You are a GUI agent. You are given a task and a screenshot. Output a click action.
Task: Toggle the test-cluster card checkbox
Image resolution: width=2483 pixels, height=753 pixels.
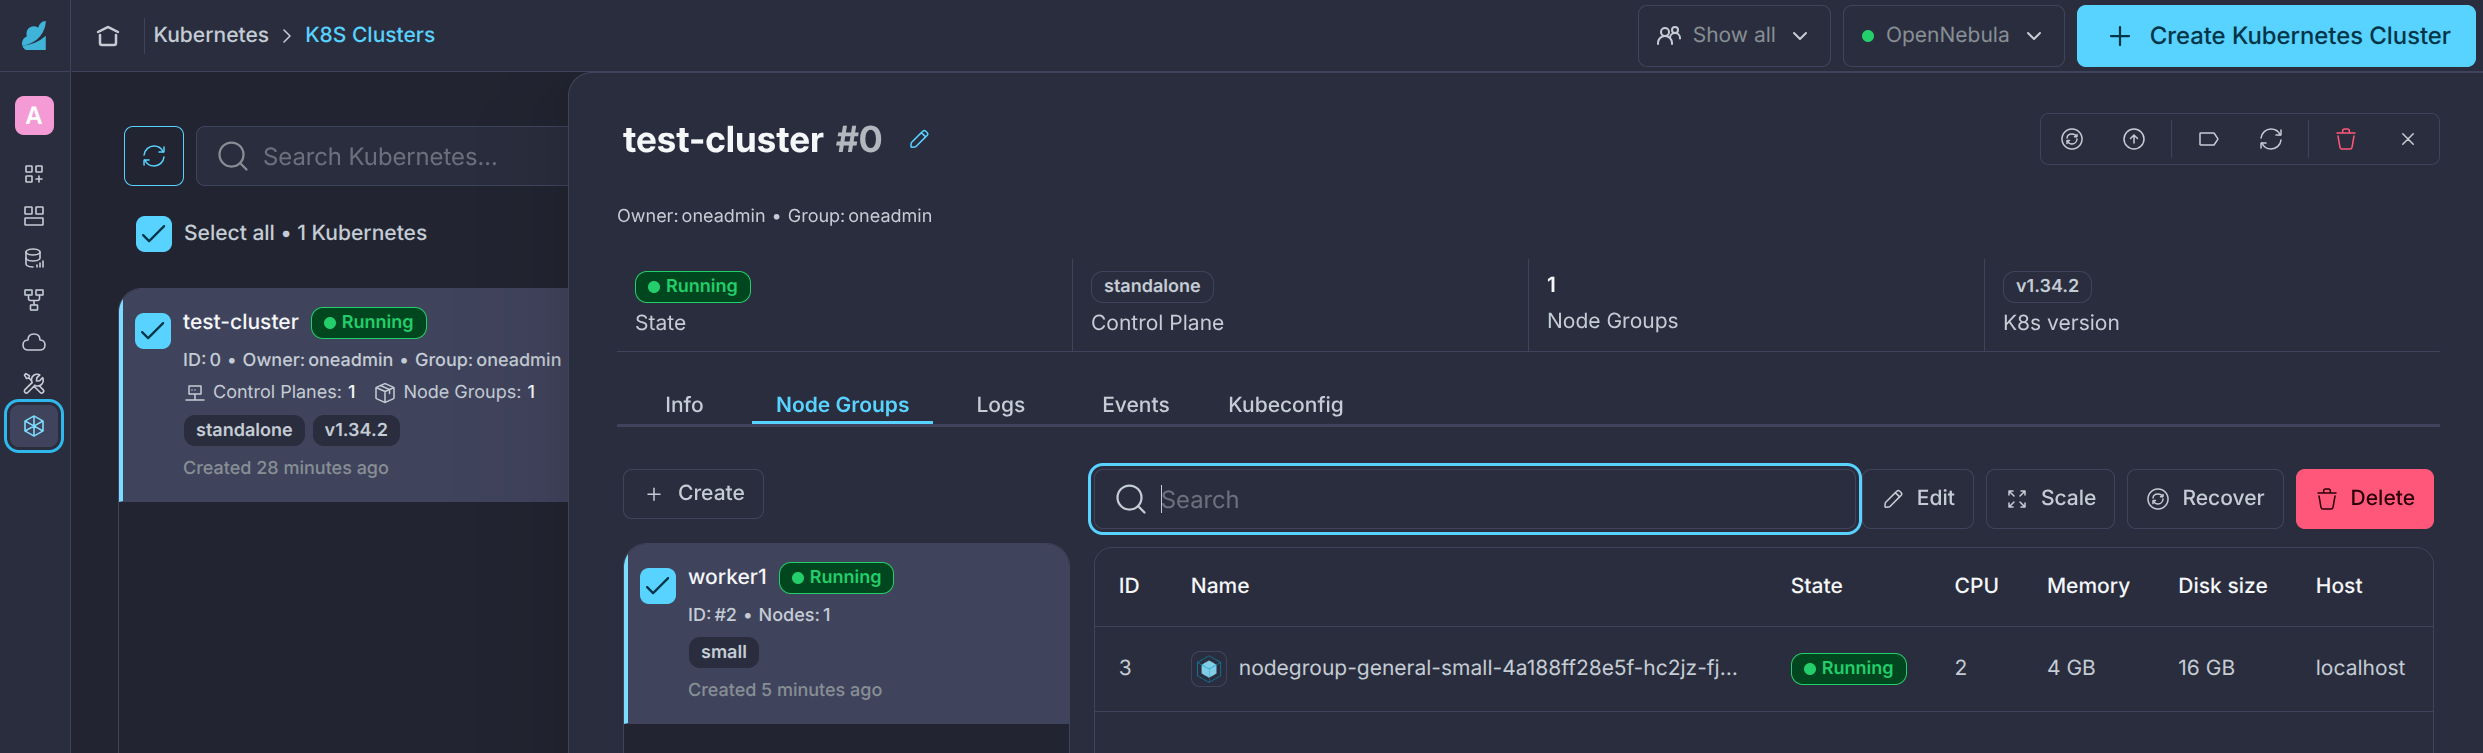153,330
